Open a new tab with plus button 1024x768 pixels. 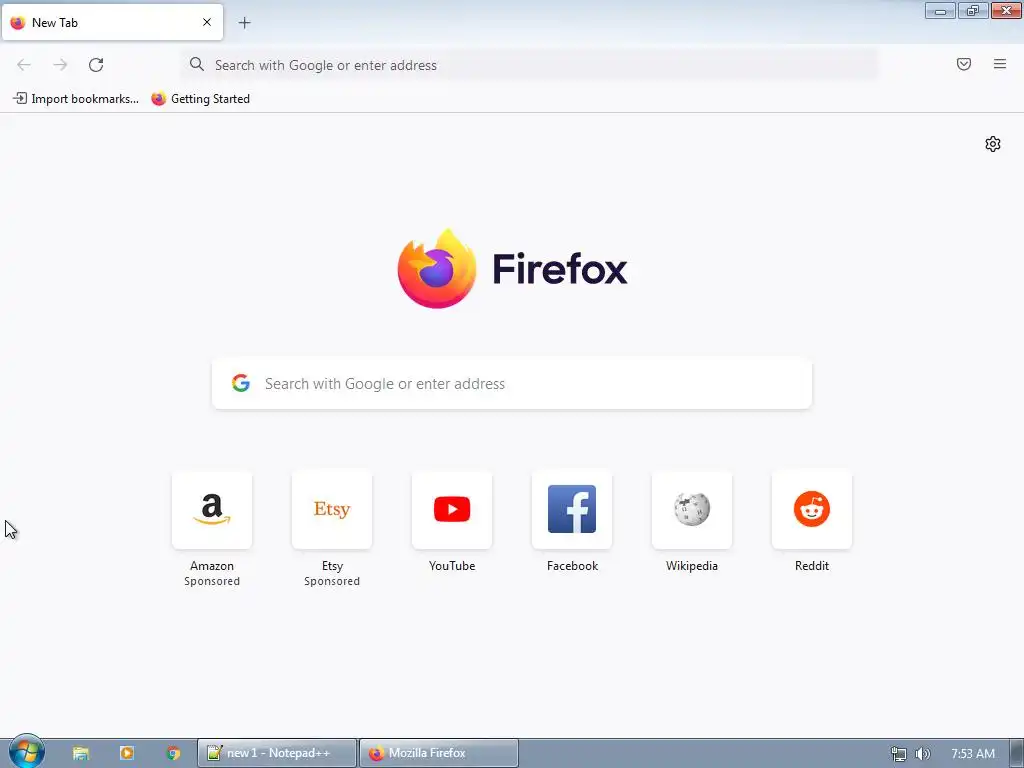(244, 23)
